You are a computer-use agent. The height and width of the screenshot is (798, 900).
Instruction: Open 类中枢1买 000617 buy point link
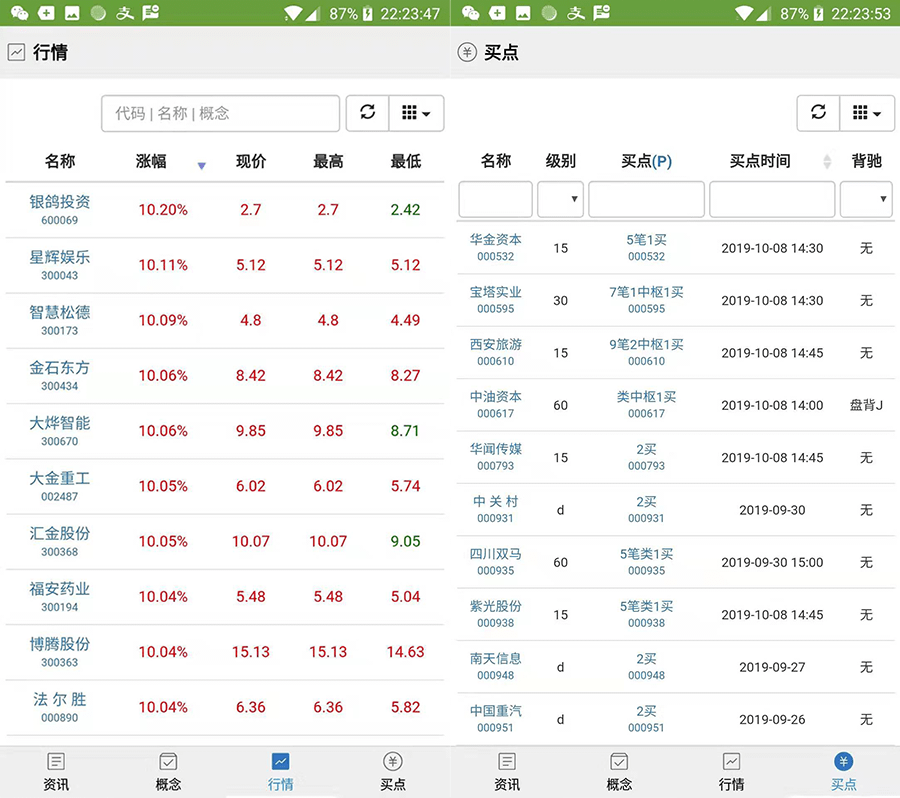(x=646, y=404)
